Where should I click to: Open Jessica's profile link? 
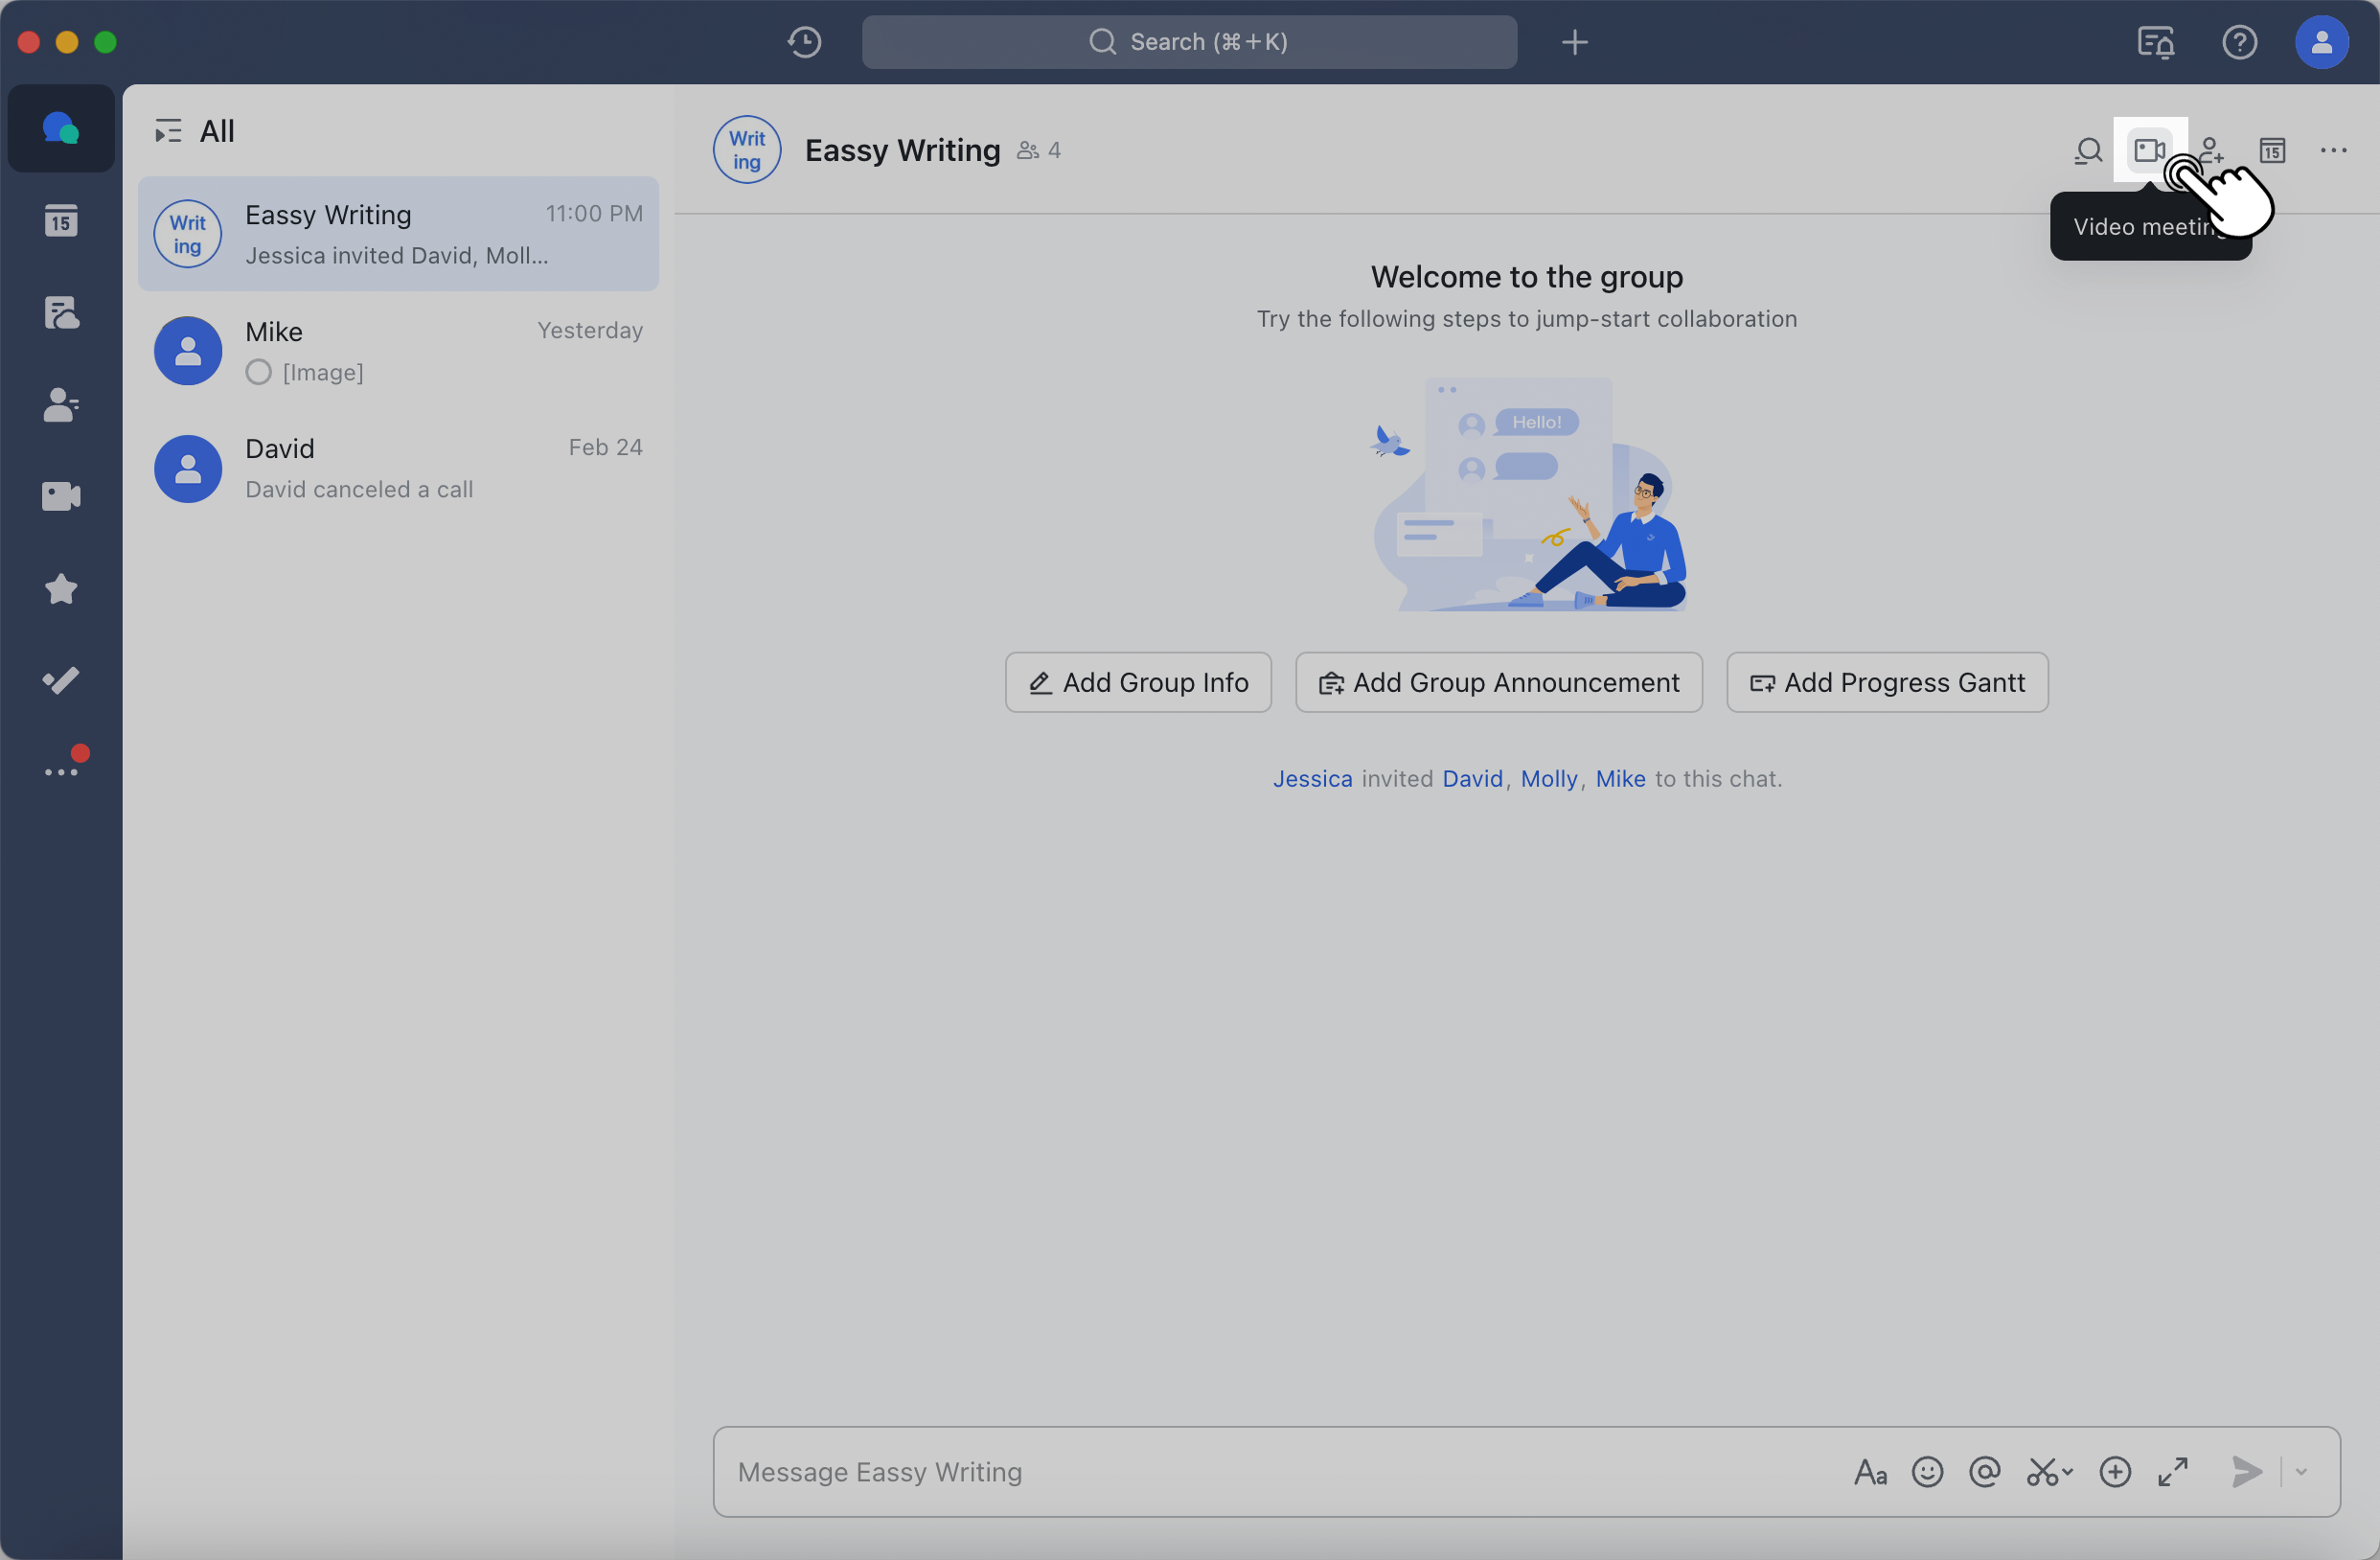[x=1312, y=779]
